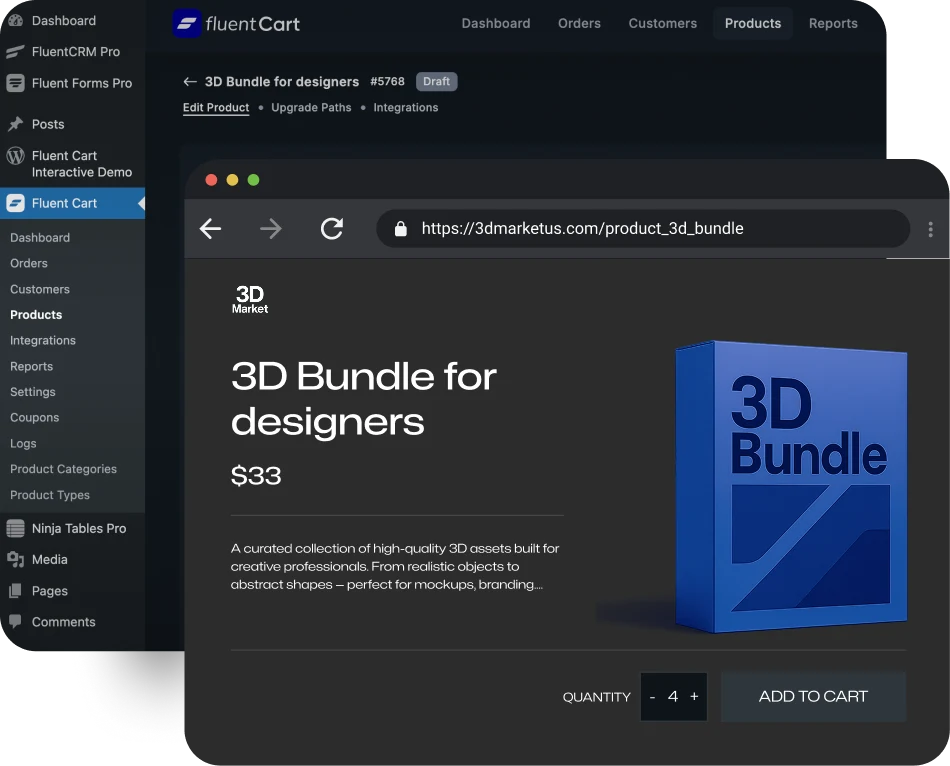The width and height of the screenshot is (950, 766).
Task: Increase quantity with the plus button
Action: (694, 697)
